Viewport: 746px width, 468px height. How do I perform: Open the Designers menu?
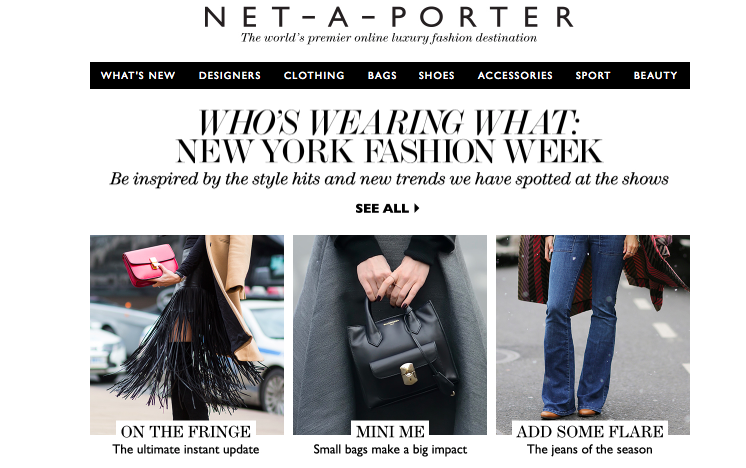pyautogui.click(x=230, y=76)
